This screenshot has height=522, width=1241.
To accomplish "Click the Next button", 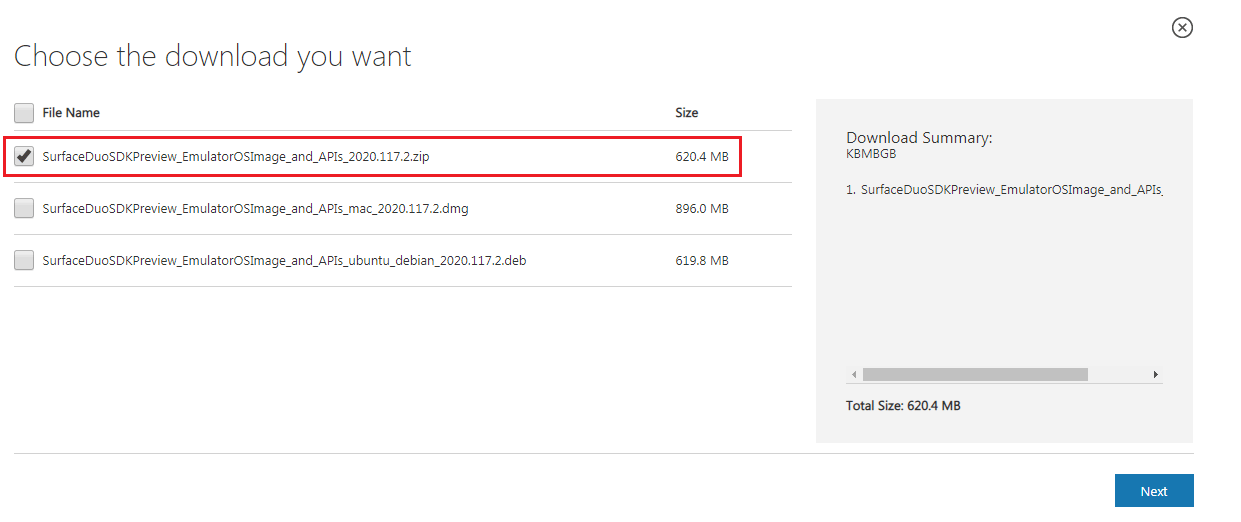I will point(1154,491).
